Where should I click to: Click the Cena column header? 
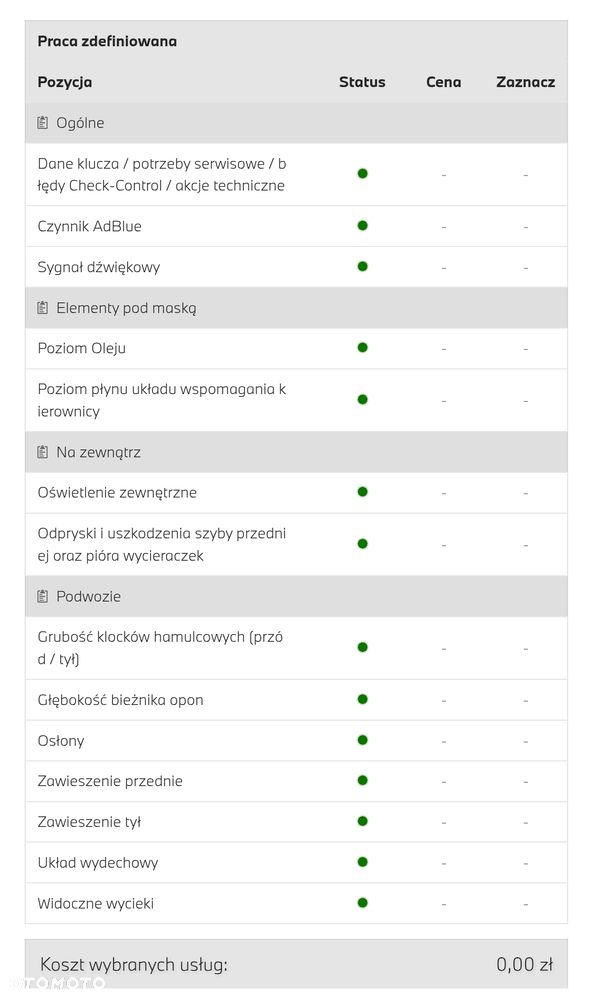pos(443,82)
